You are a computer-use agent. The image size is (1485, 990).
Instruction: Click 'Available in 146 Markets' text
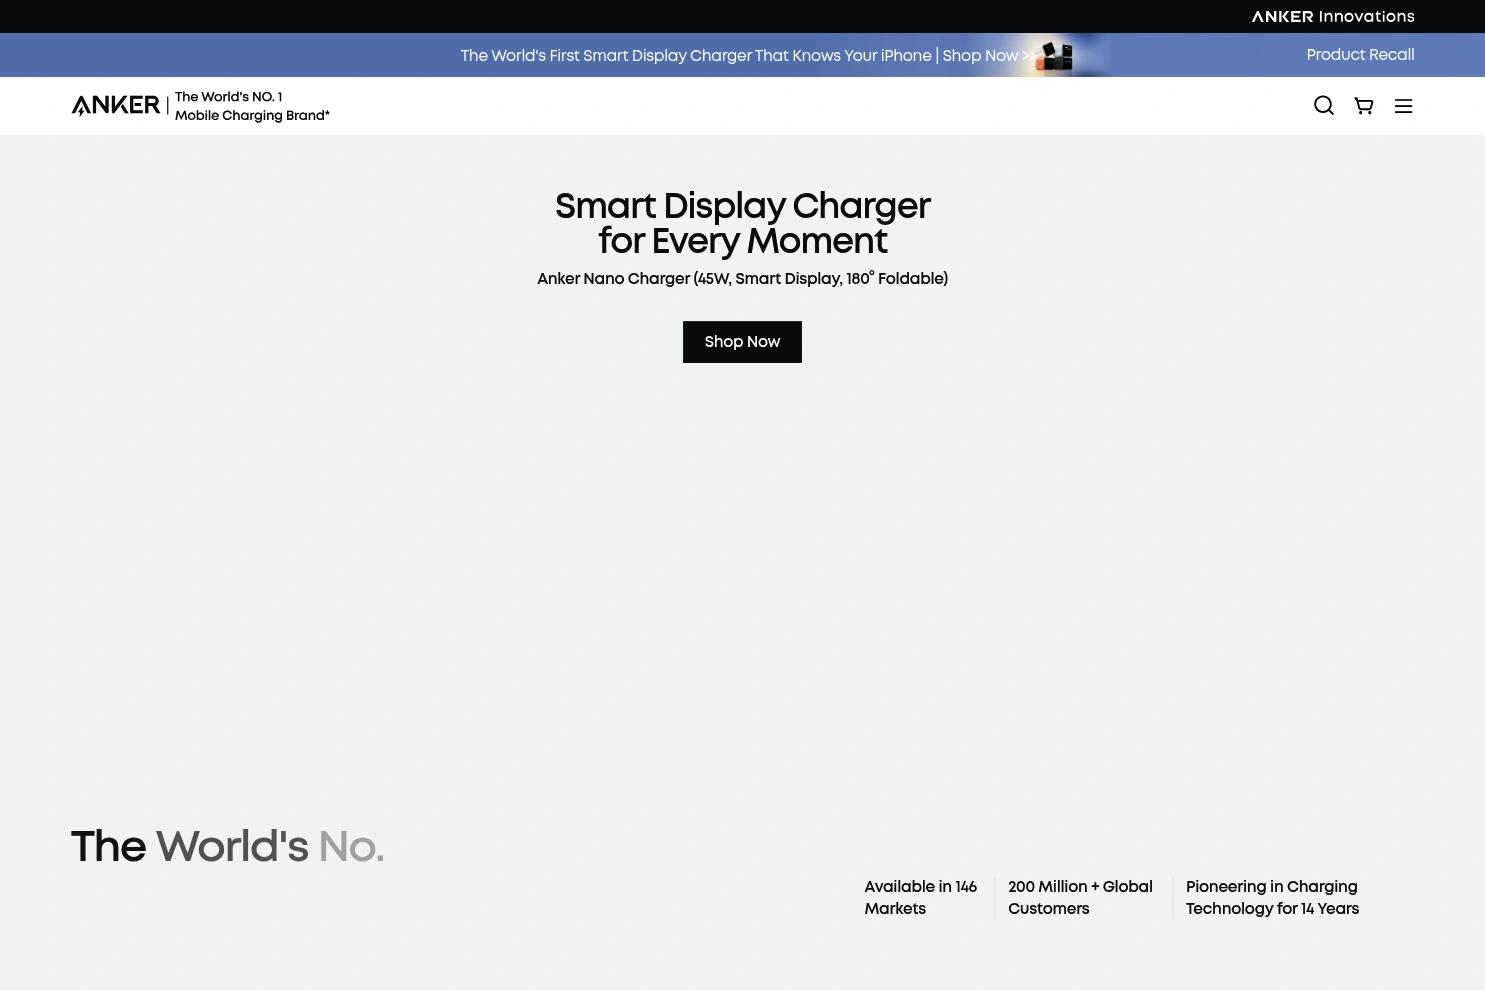tap(920, 898)
